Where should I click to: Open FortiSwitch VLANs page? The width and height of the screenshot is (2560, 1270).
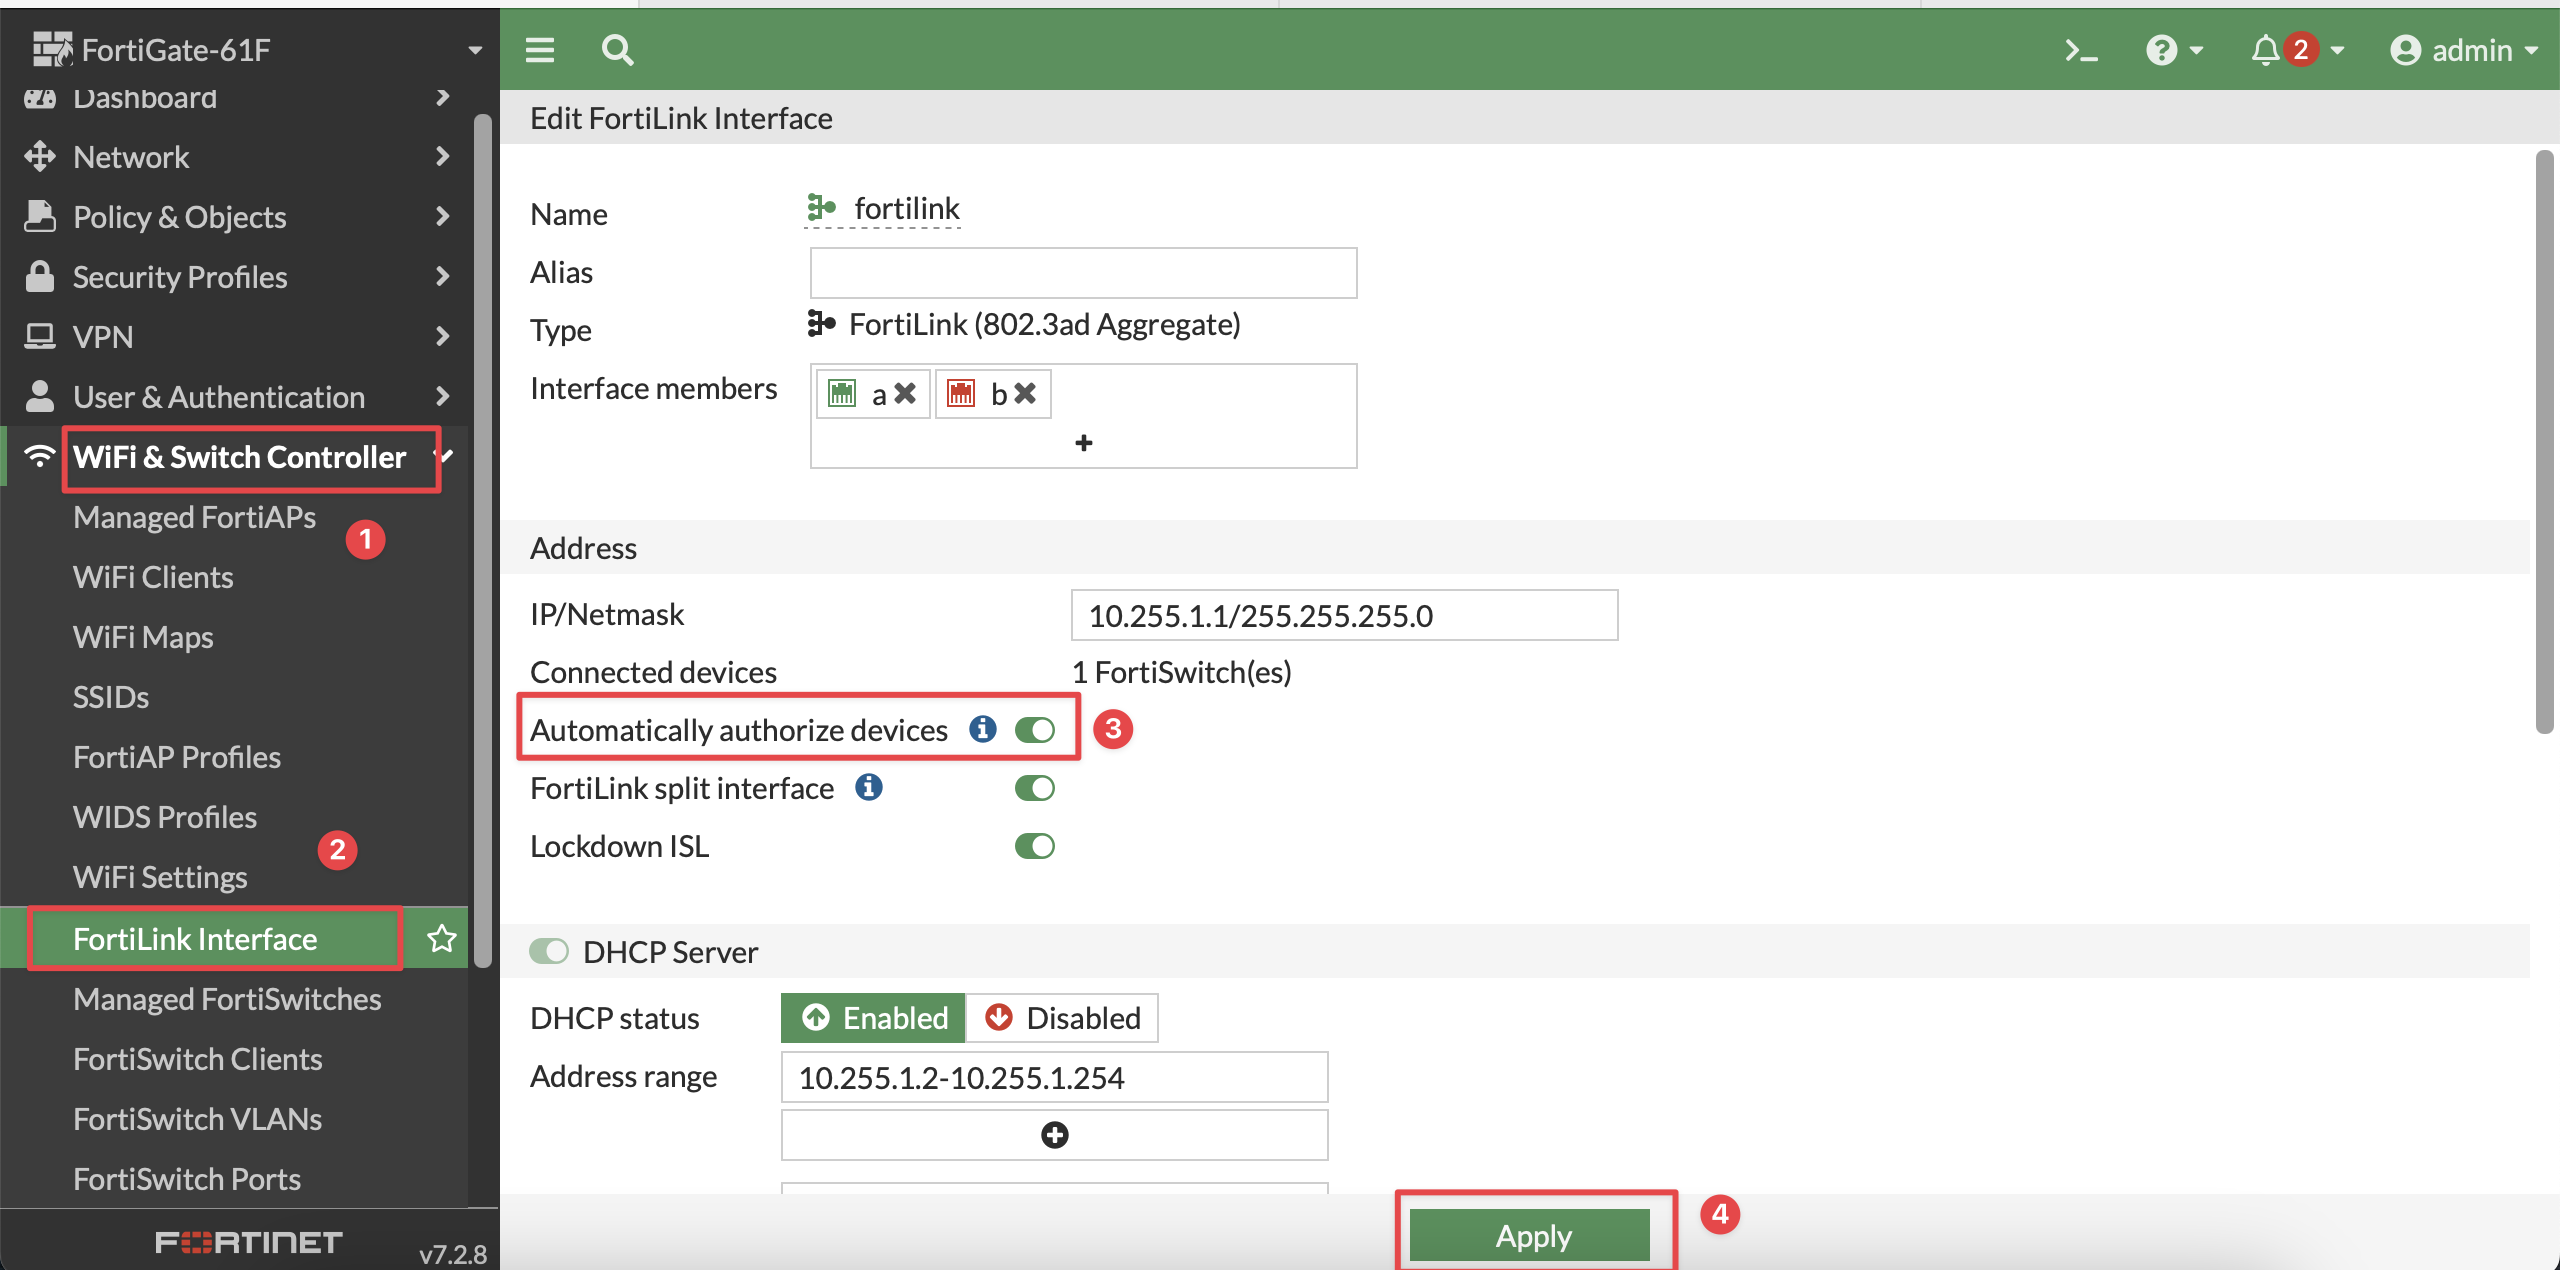[197, 1119]
